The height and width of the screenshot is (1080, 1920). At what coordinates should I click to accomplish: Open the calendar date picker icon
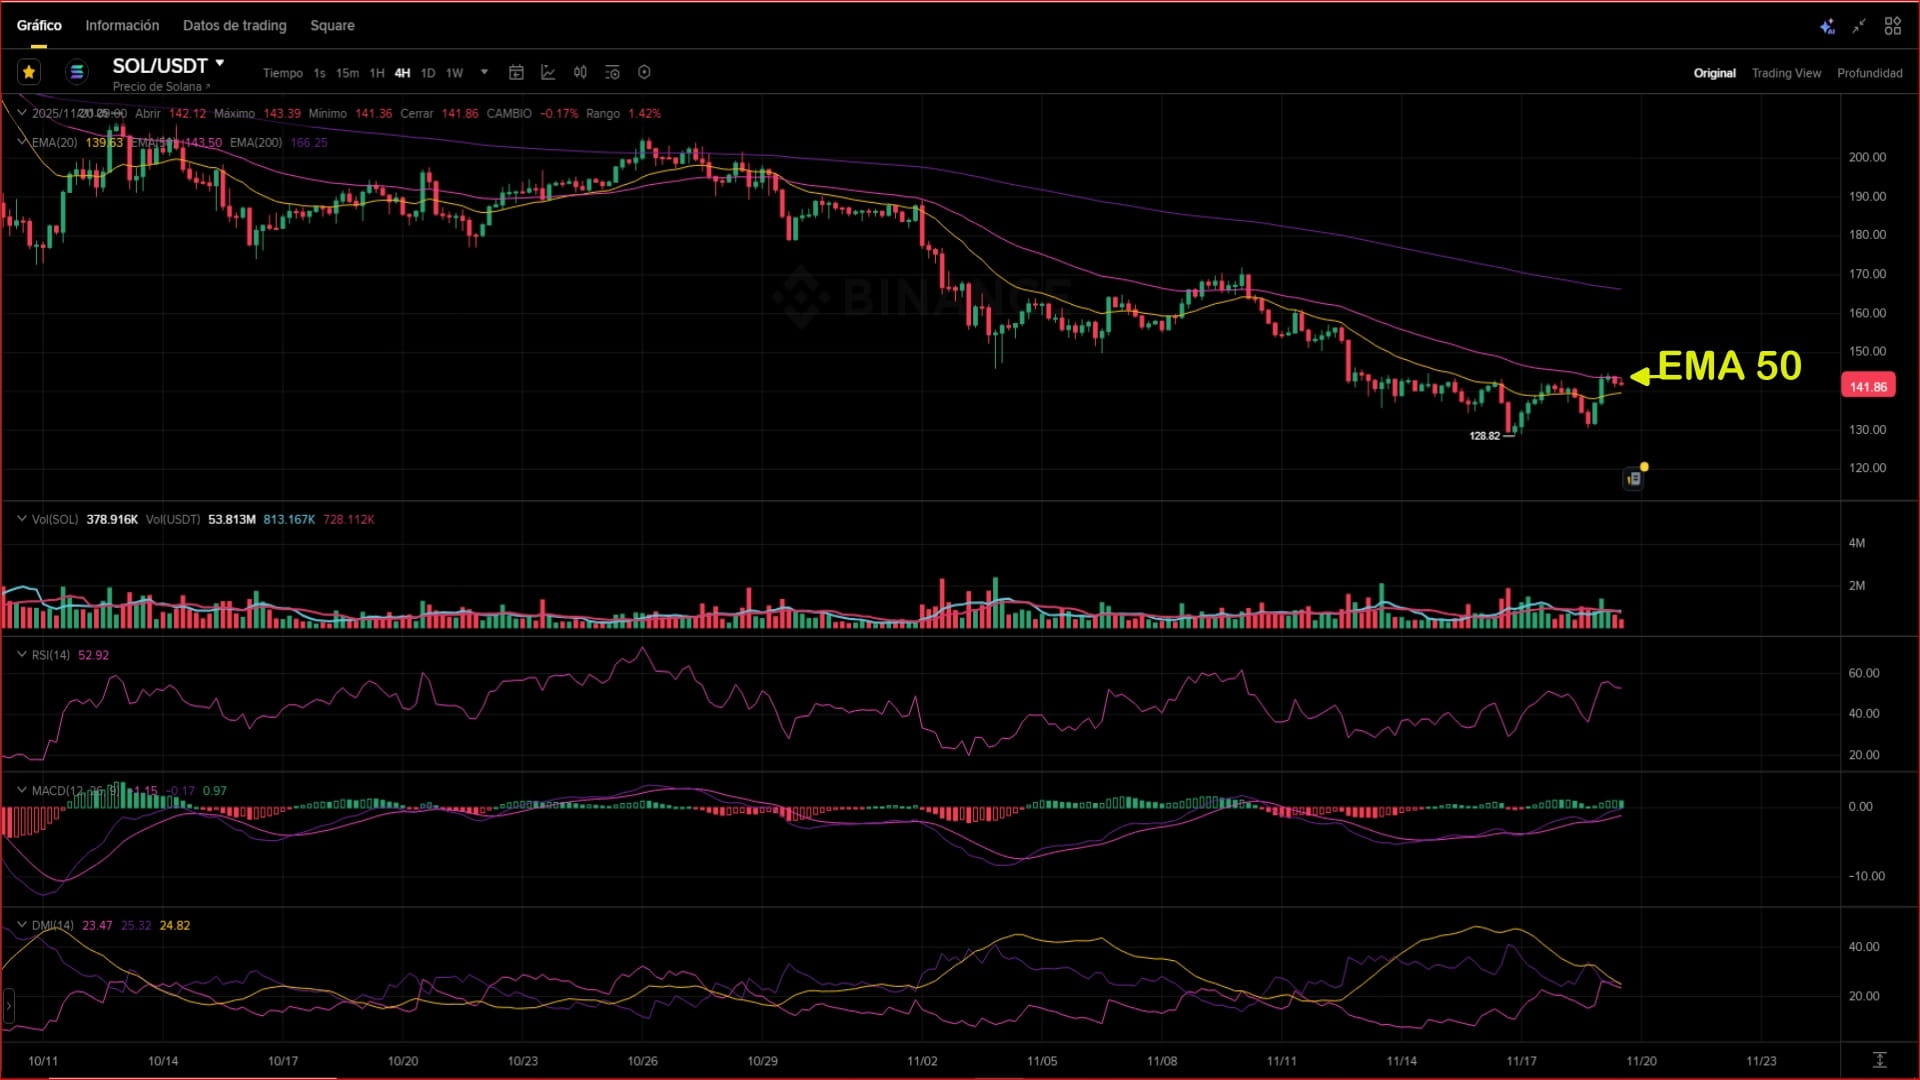516,72
